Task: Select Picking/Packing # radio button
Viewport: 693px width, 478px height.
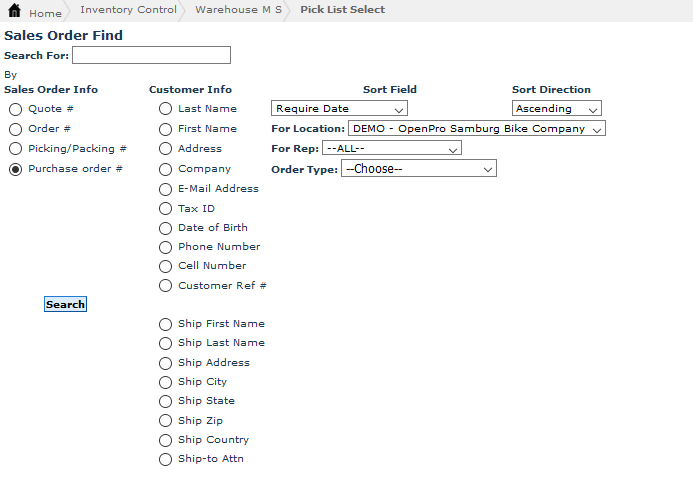Action: pos(15,149)
